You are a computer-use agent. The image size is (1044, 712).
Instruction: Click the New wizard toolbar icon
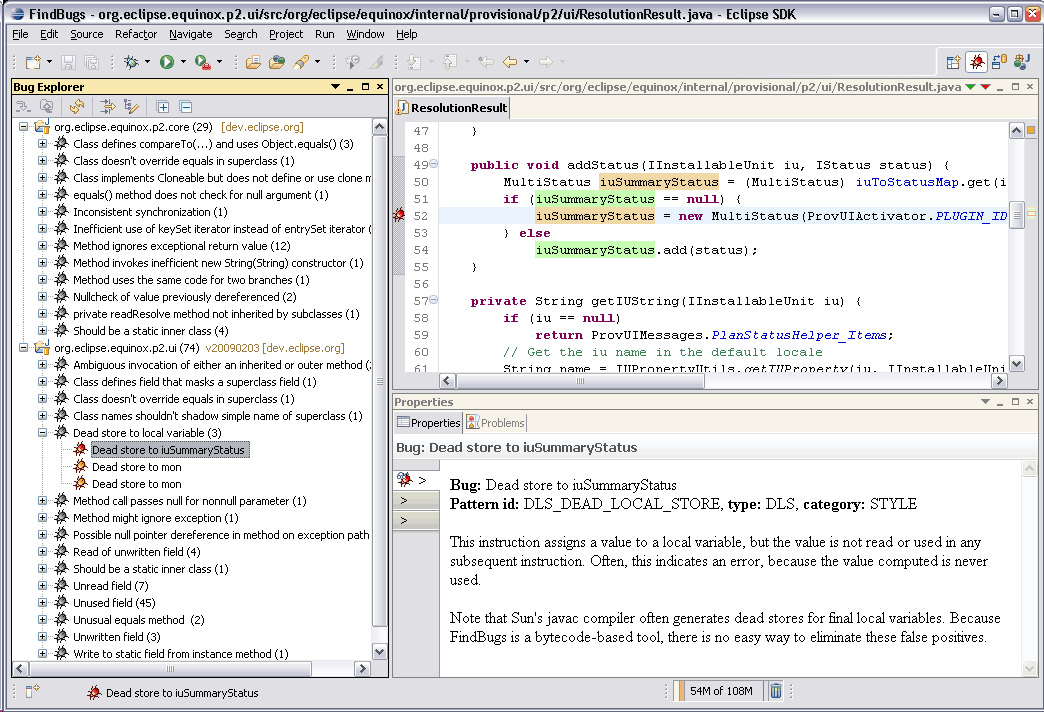point(33,62)
